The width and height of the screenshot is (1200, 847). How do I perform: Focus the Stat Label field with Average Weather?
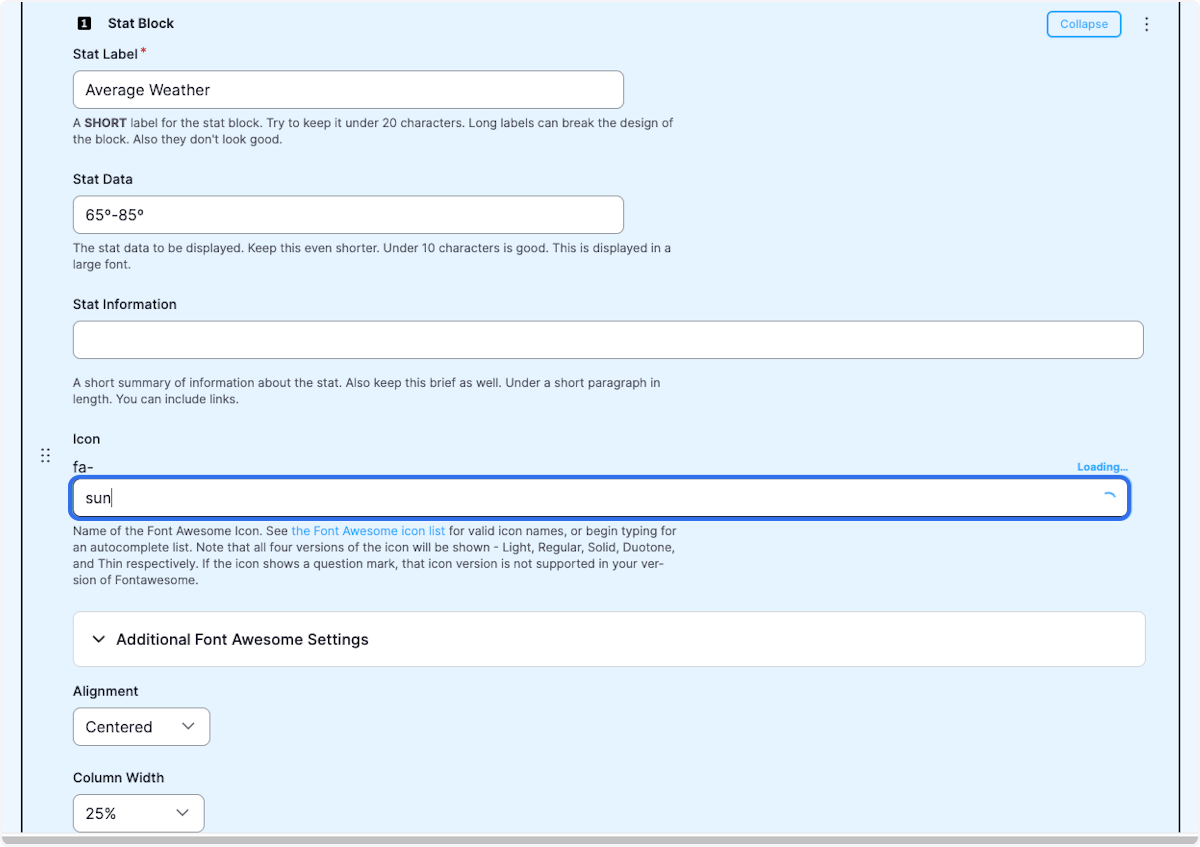coord(348,90)
